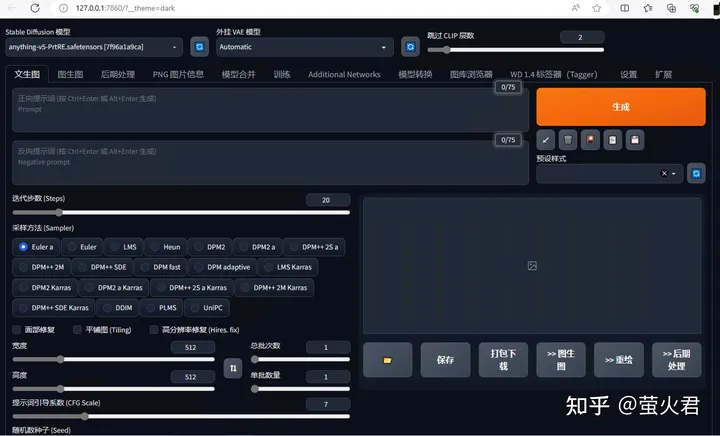Click the site information icon in the address bar

tap(64, 8)
